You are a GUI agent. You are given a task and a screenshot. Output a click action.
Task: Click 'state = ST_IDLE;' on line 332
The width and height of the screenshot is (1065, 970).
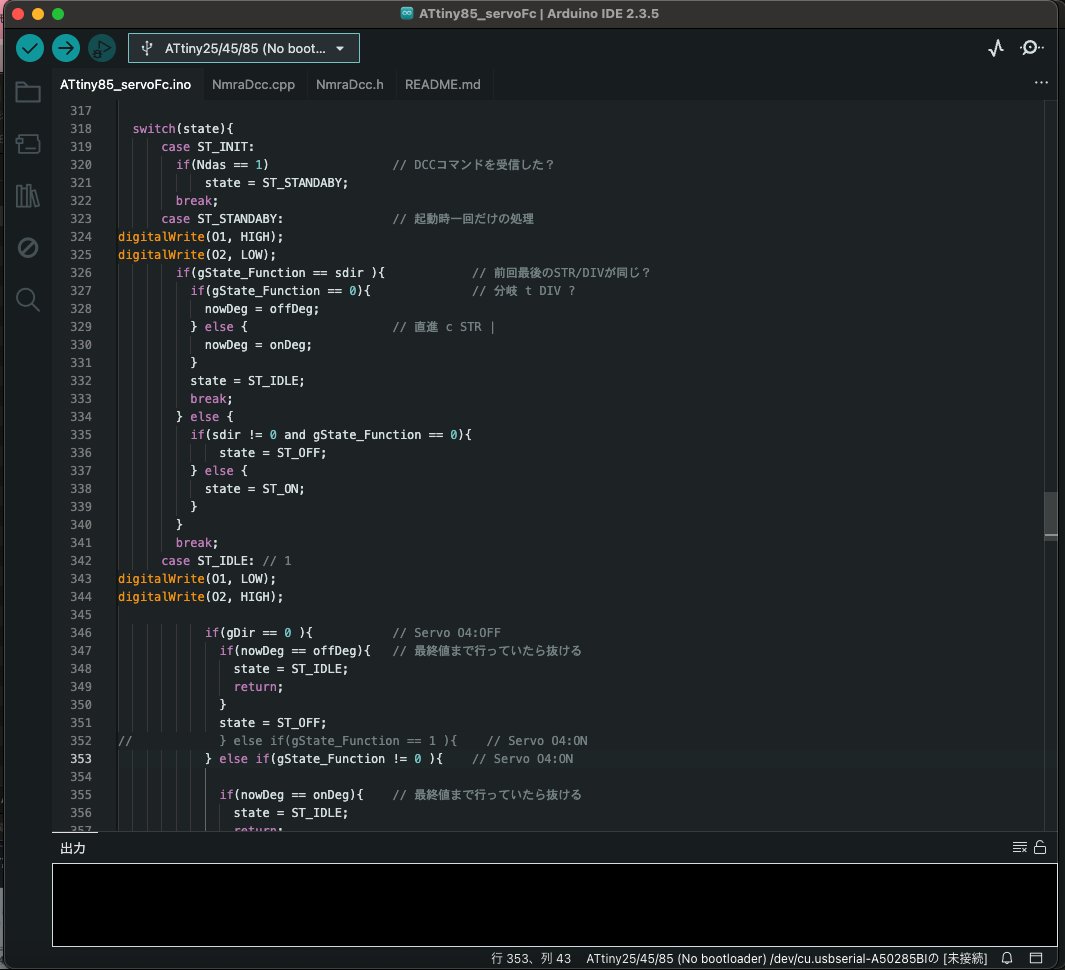pos(247,380)
